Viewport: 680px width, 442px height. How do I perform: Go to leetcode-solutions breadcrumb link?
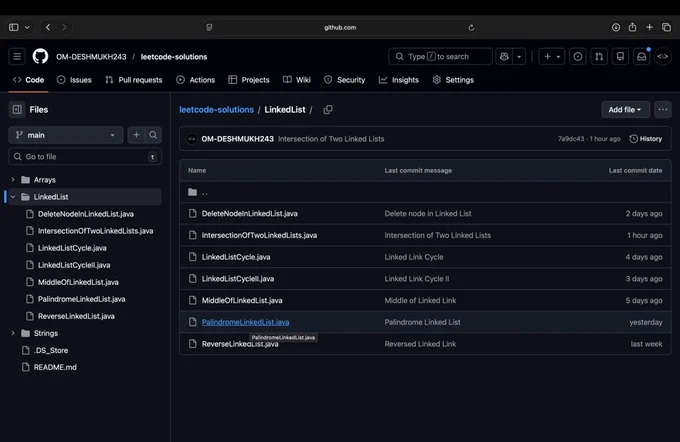216,110
